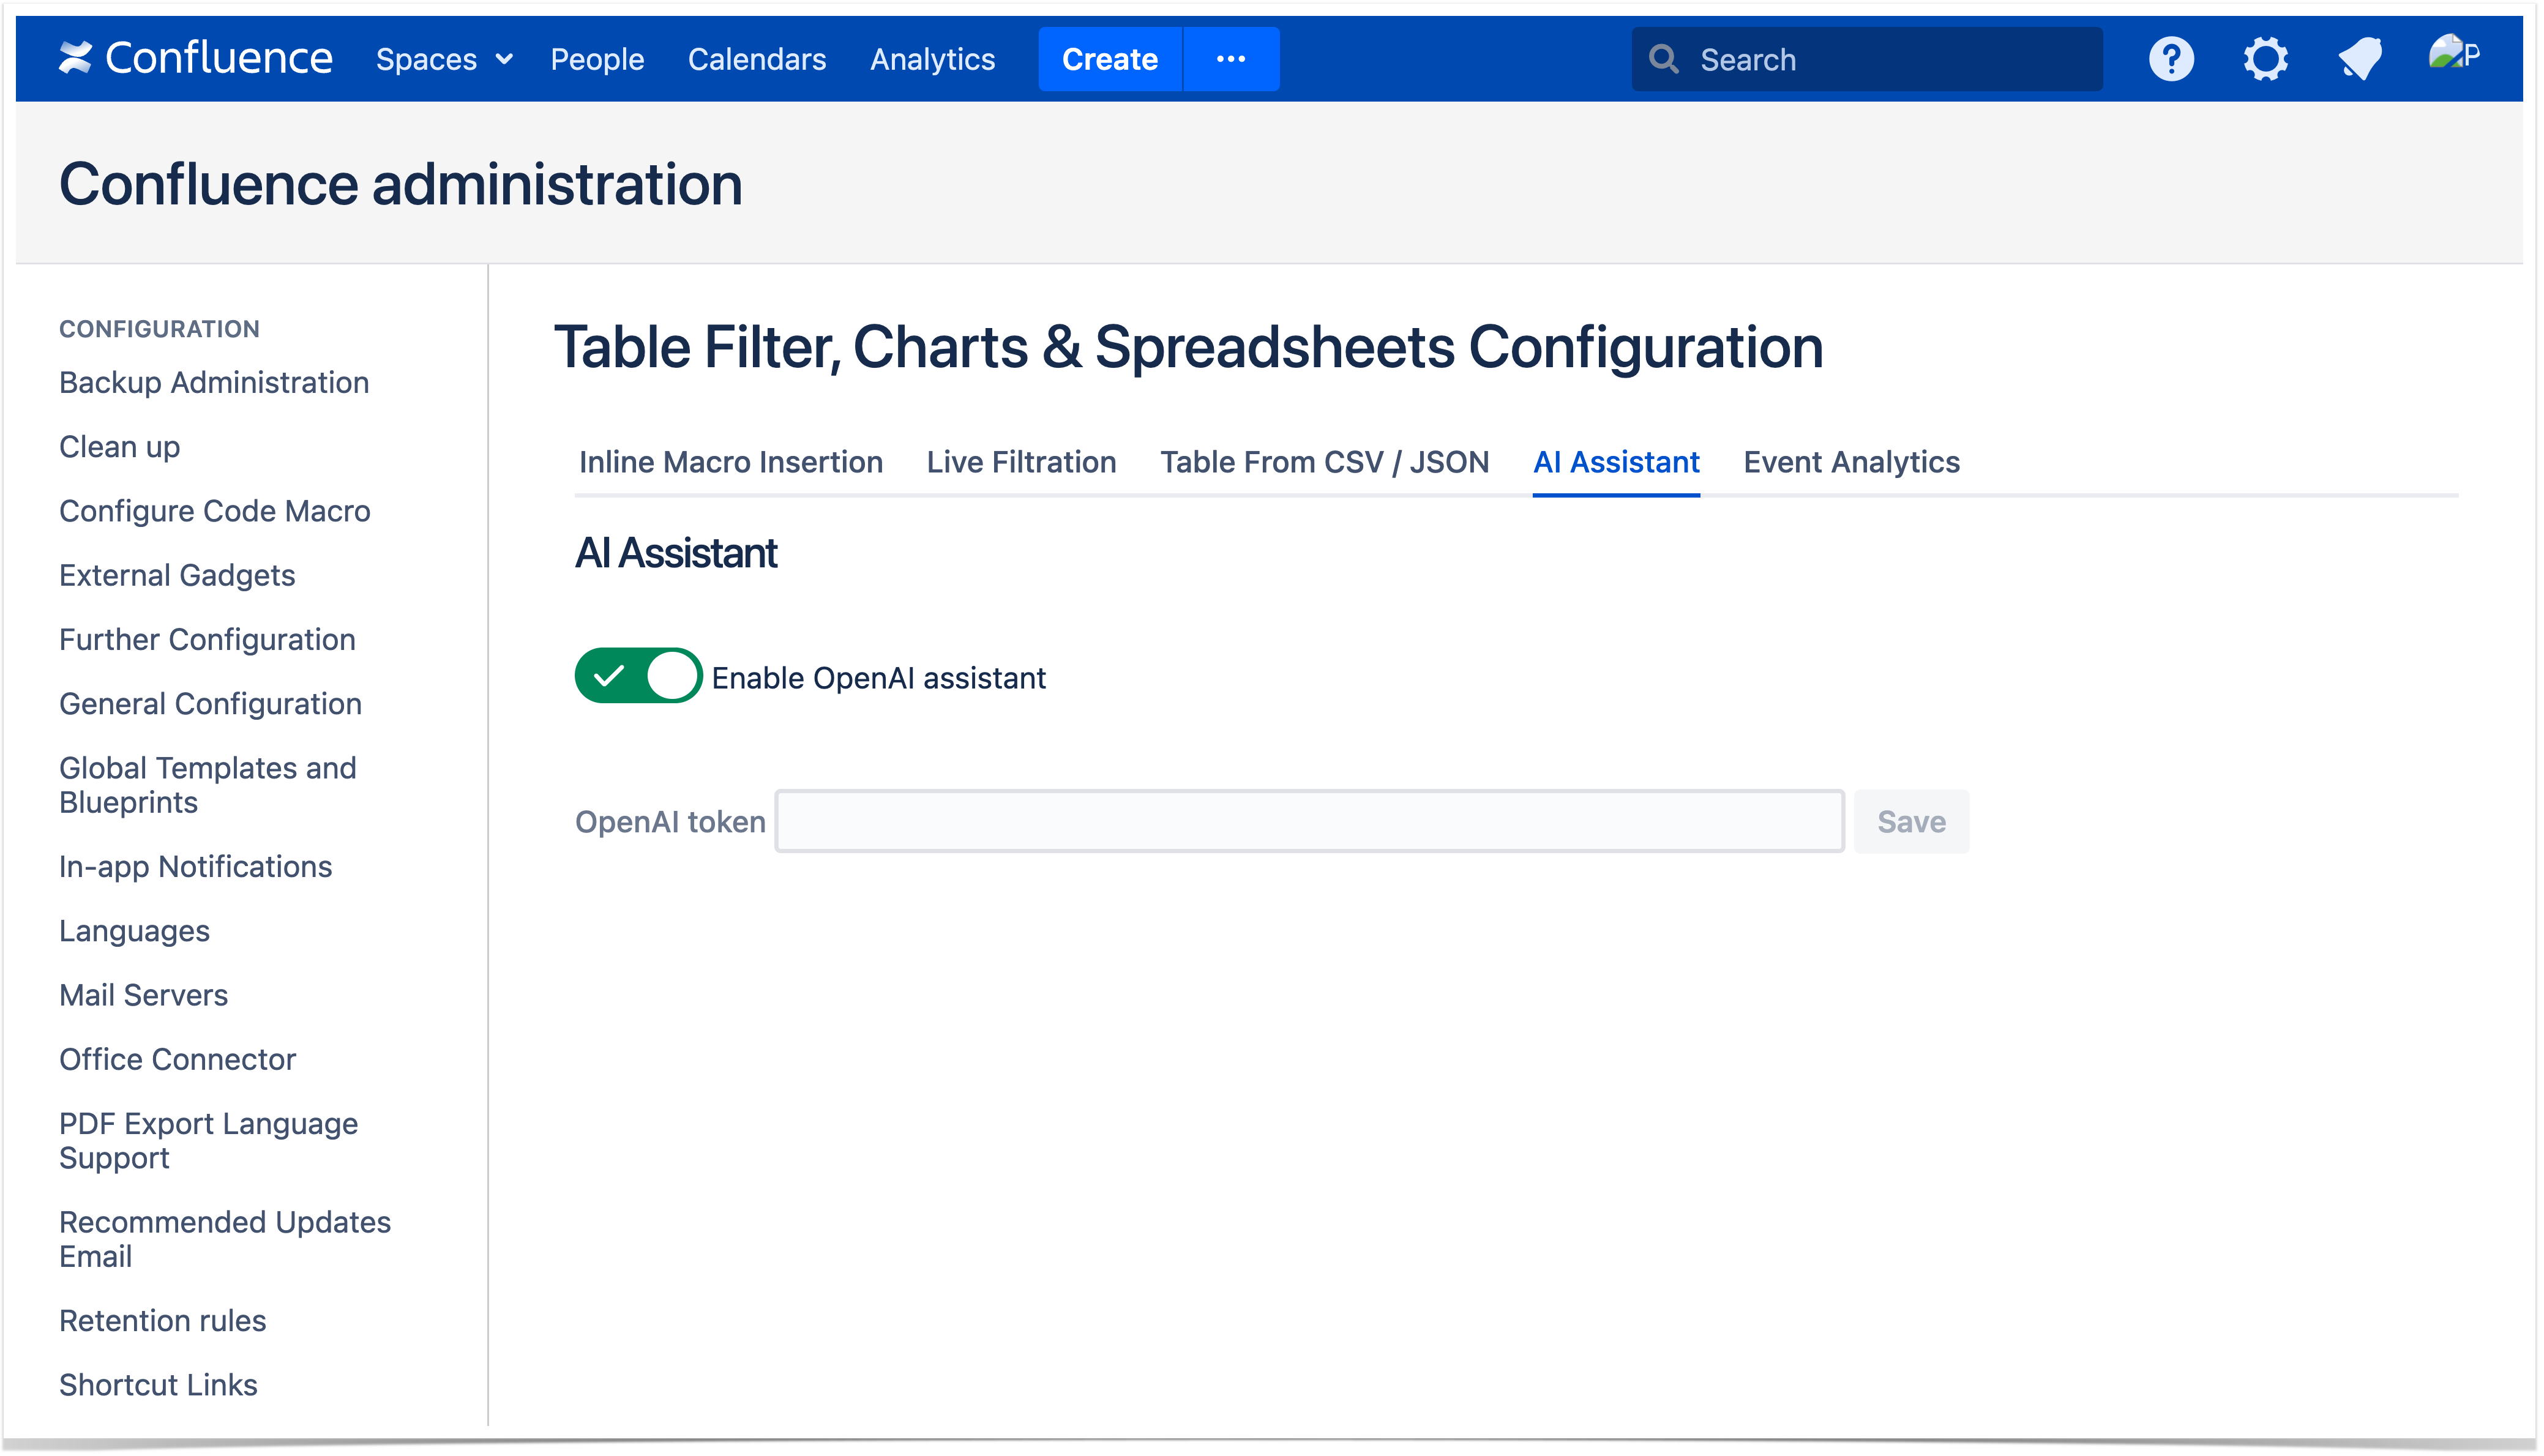
Task: Select the Table From CSV / JSON tab
Action: coord(1324,462)
